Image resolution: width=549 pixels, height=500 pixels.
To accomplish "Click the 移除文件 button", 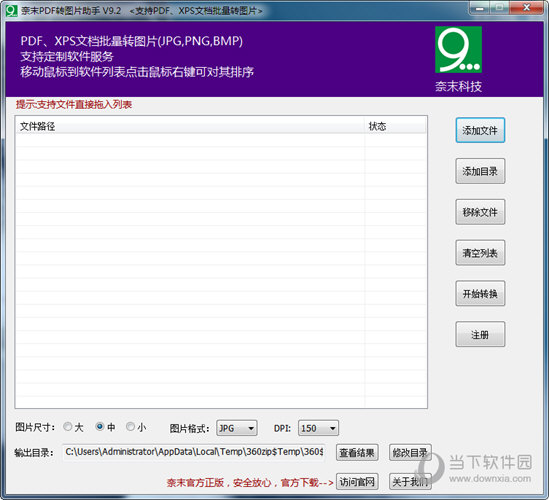I will pyautogui.click(x=480, y=212).
